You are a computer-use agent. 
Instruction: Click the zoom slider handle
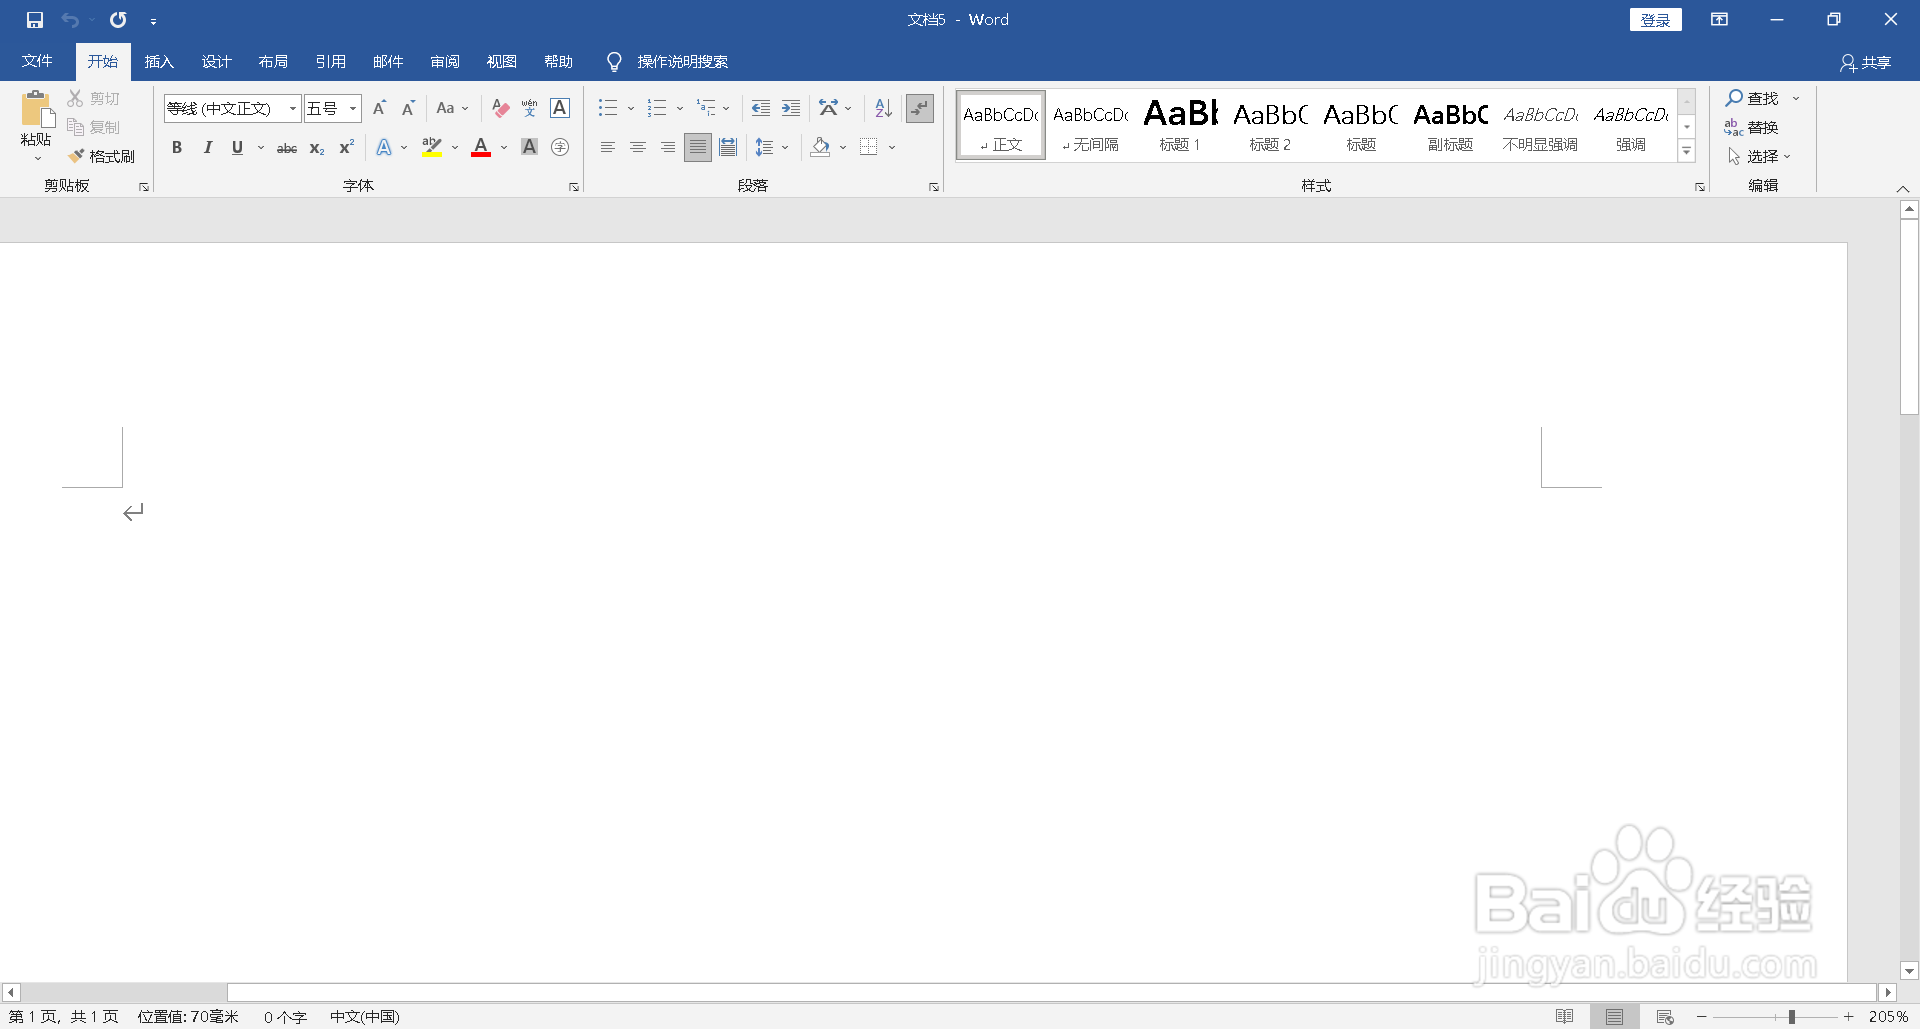coord(1792,1017)
